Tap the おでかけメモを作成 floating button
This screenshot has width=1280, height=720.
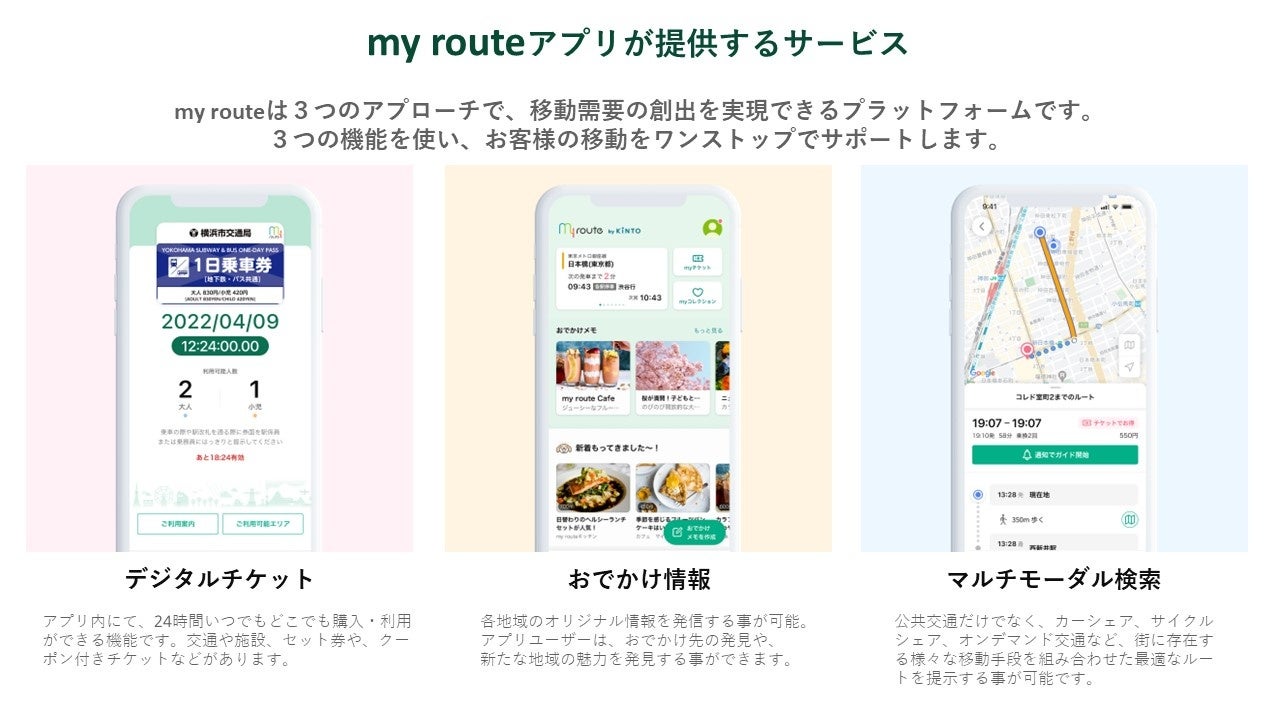click(x=693, y=532)
